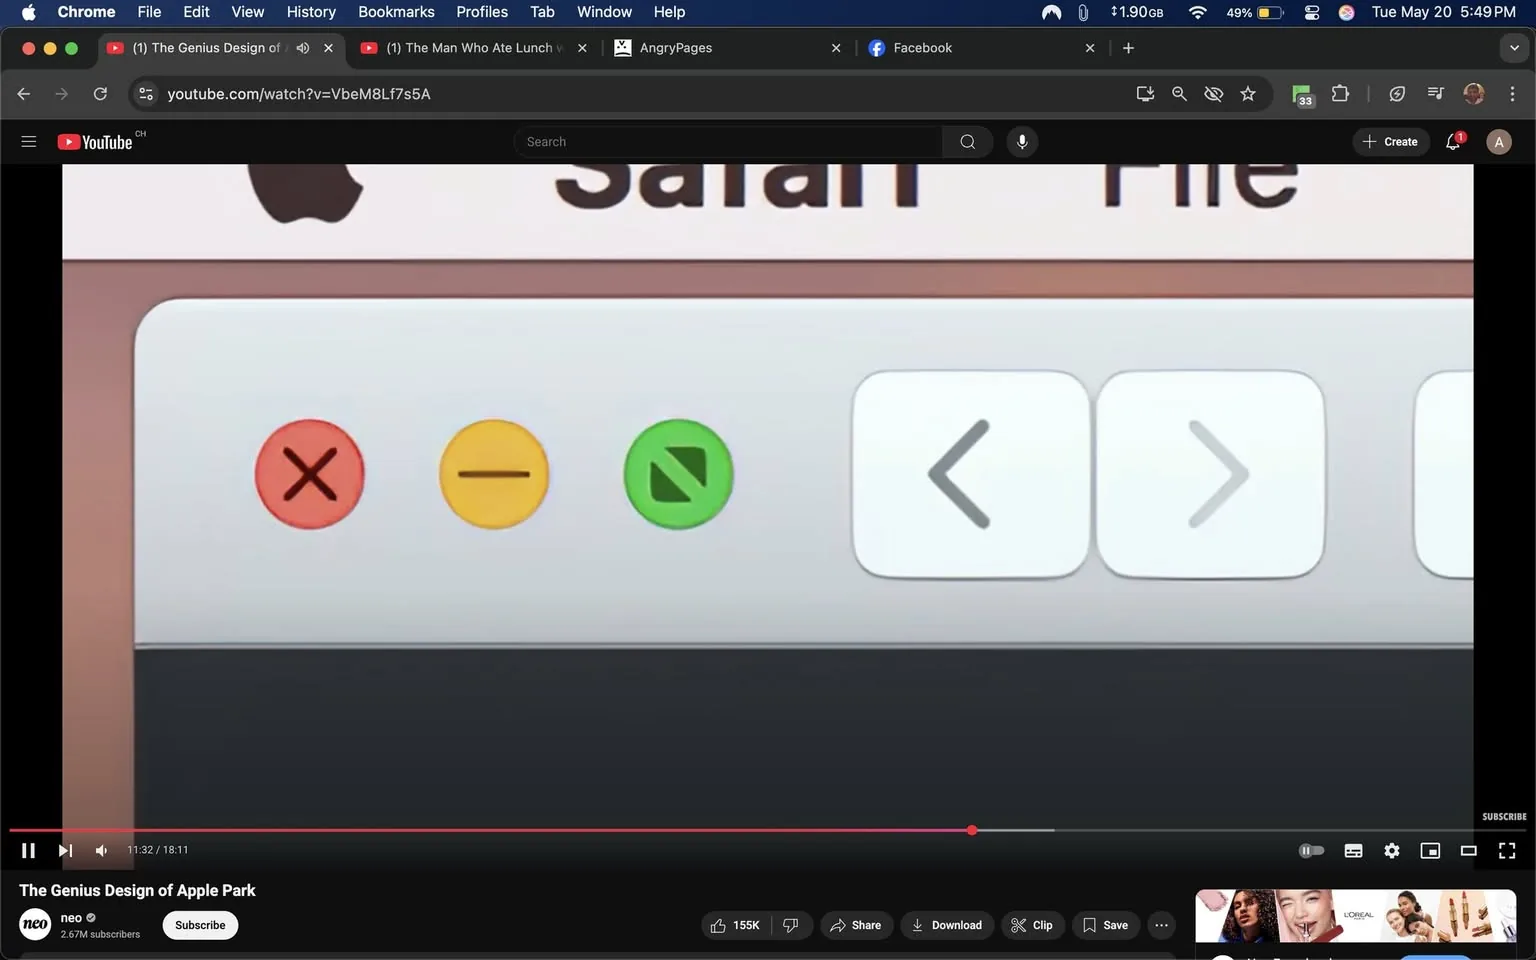Start voice search with microphone icon

coord(1022,141)
